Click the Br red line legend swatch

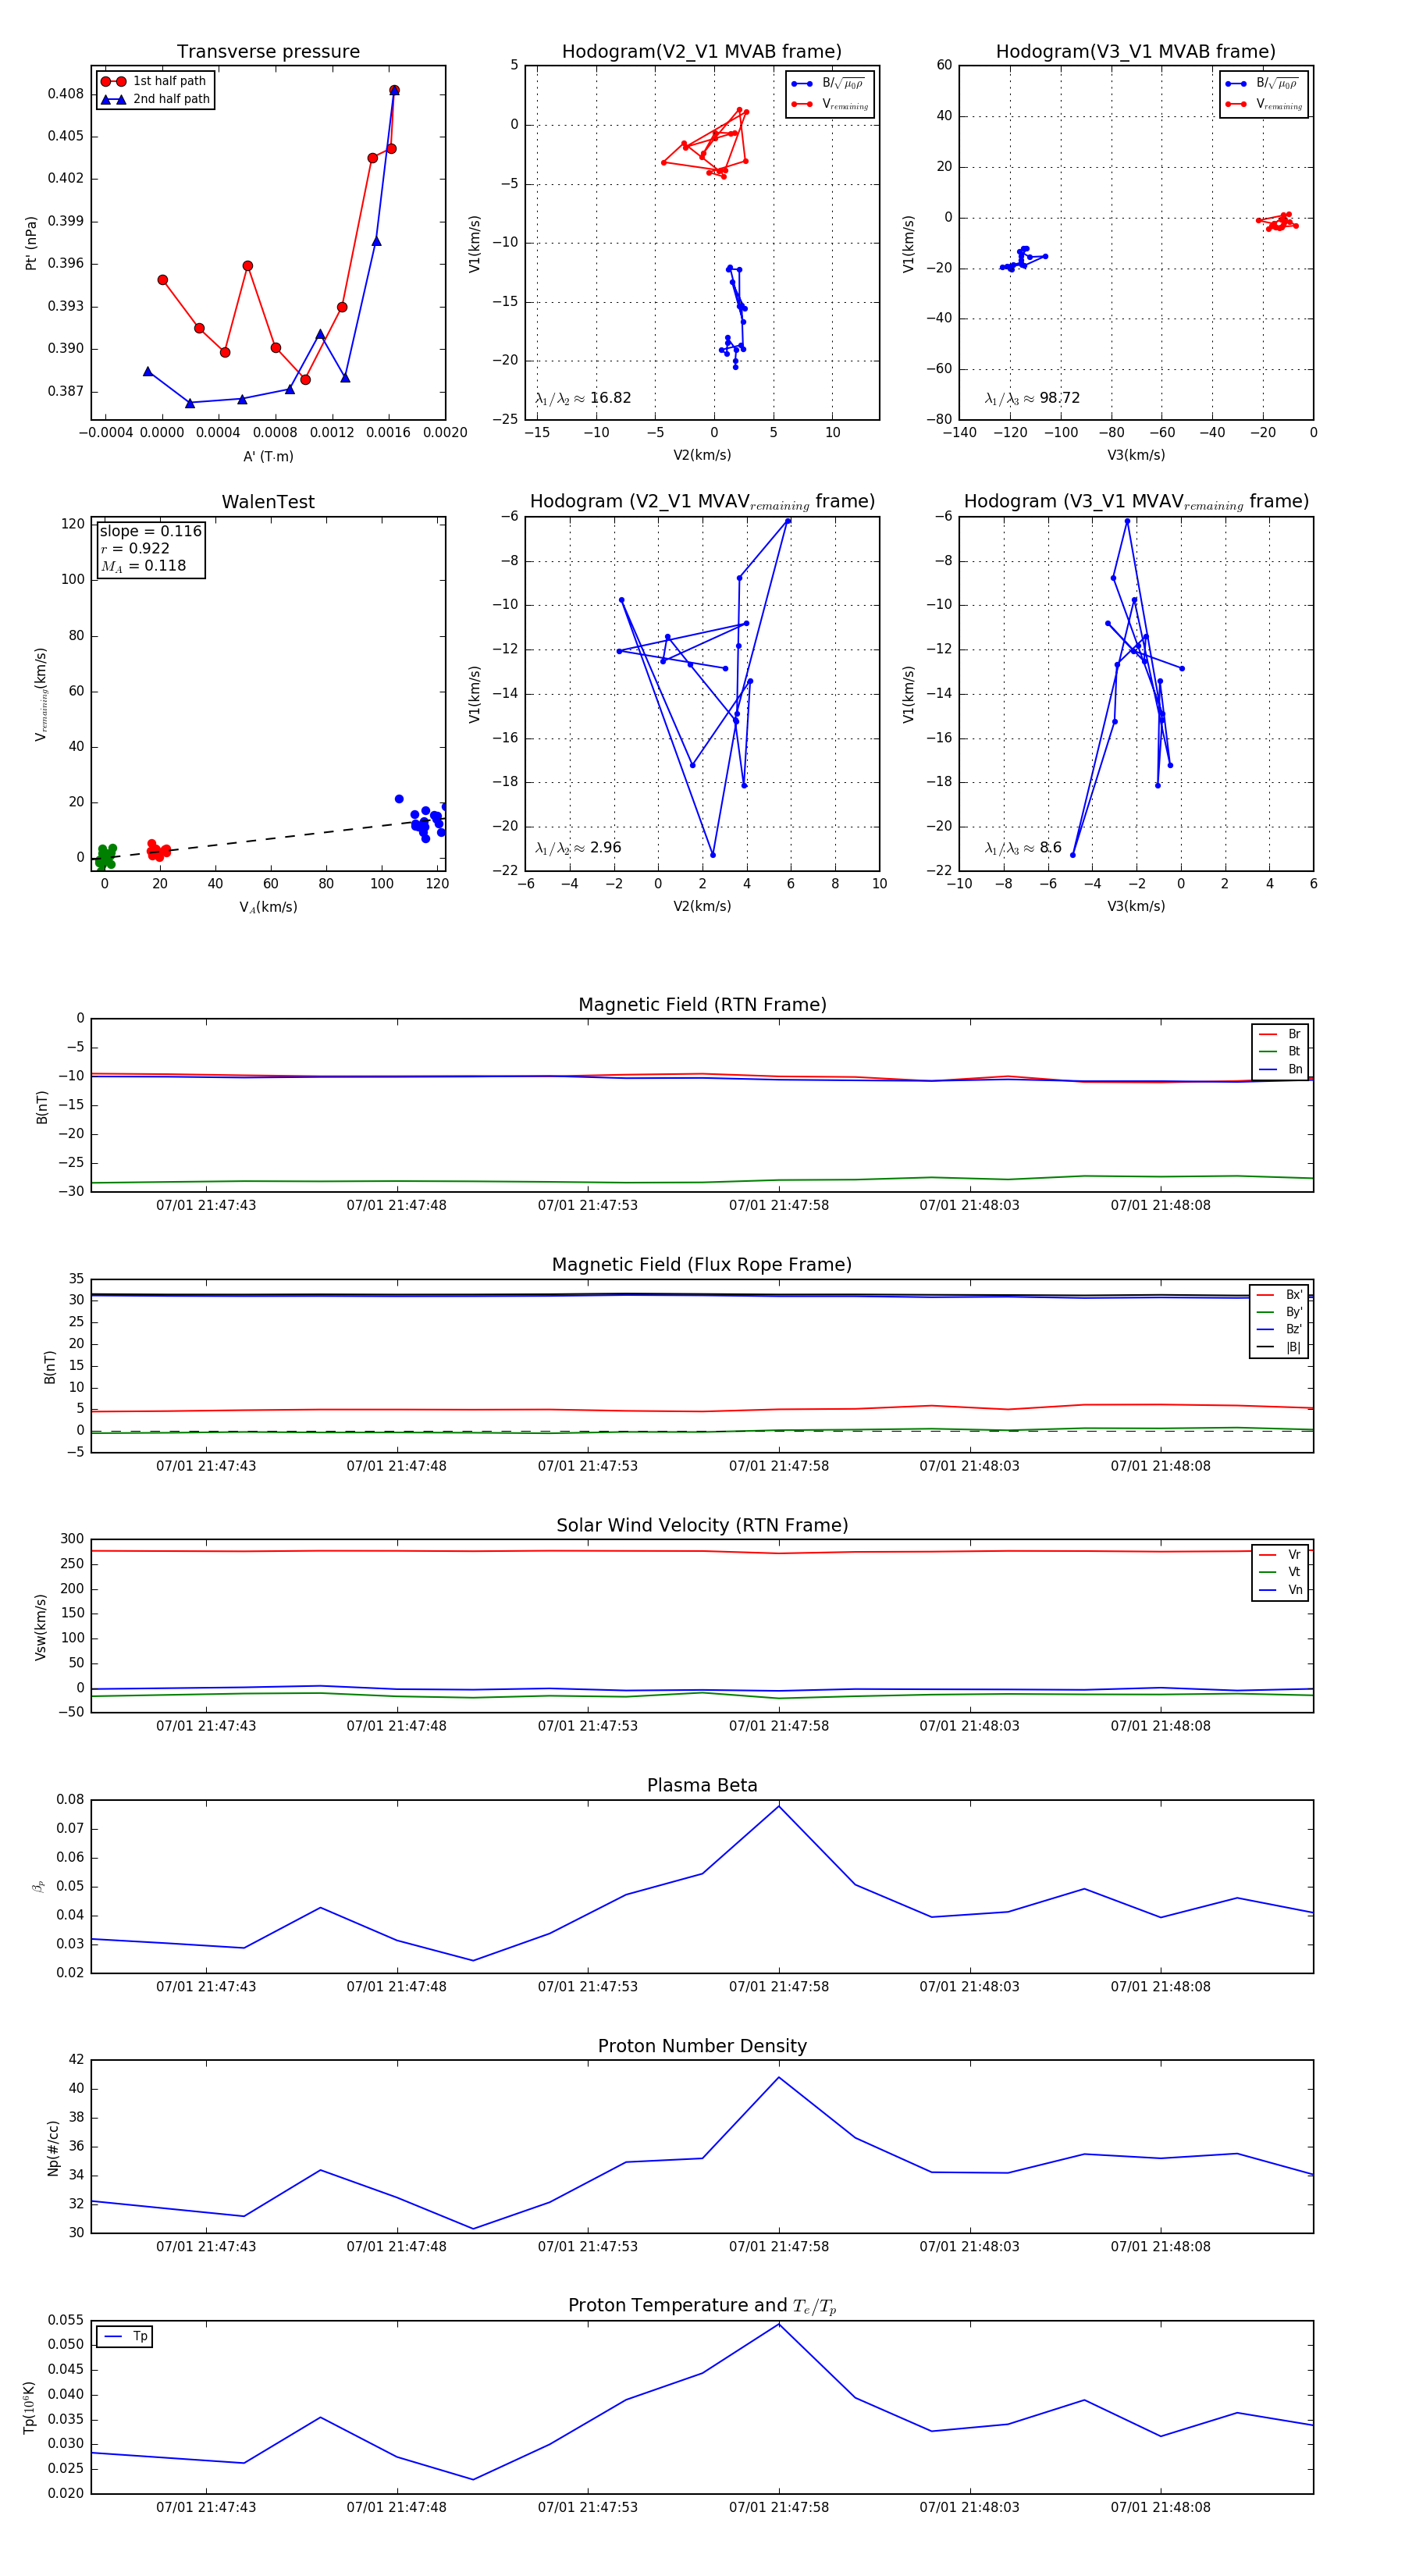(1267, 1034)
